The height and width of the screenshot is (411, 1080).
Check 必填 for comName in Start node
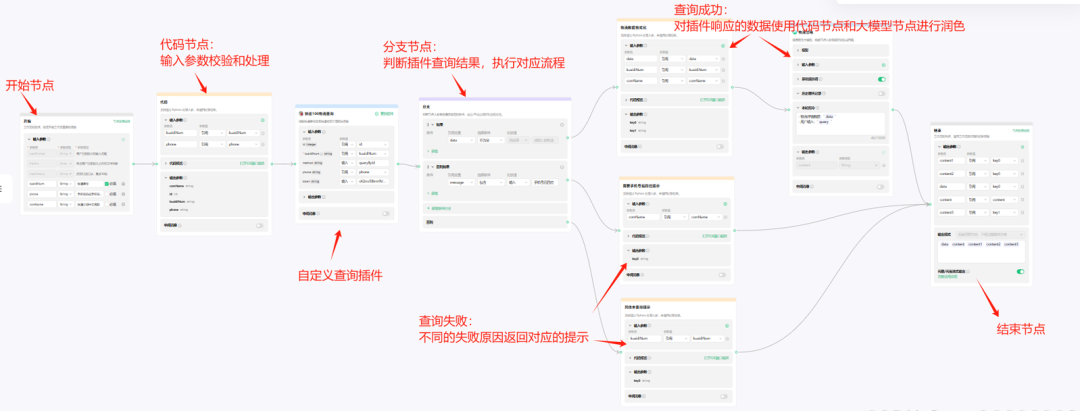click(107, 204)
